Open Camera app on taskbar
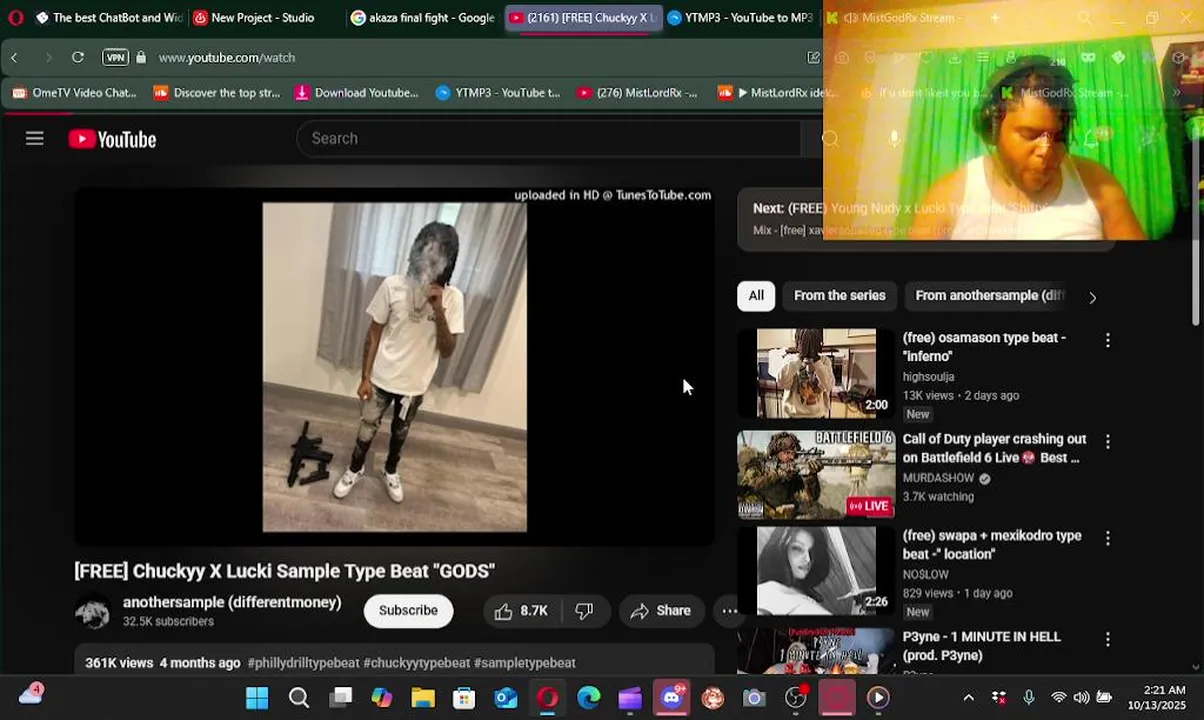 click(754, 698)
